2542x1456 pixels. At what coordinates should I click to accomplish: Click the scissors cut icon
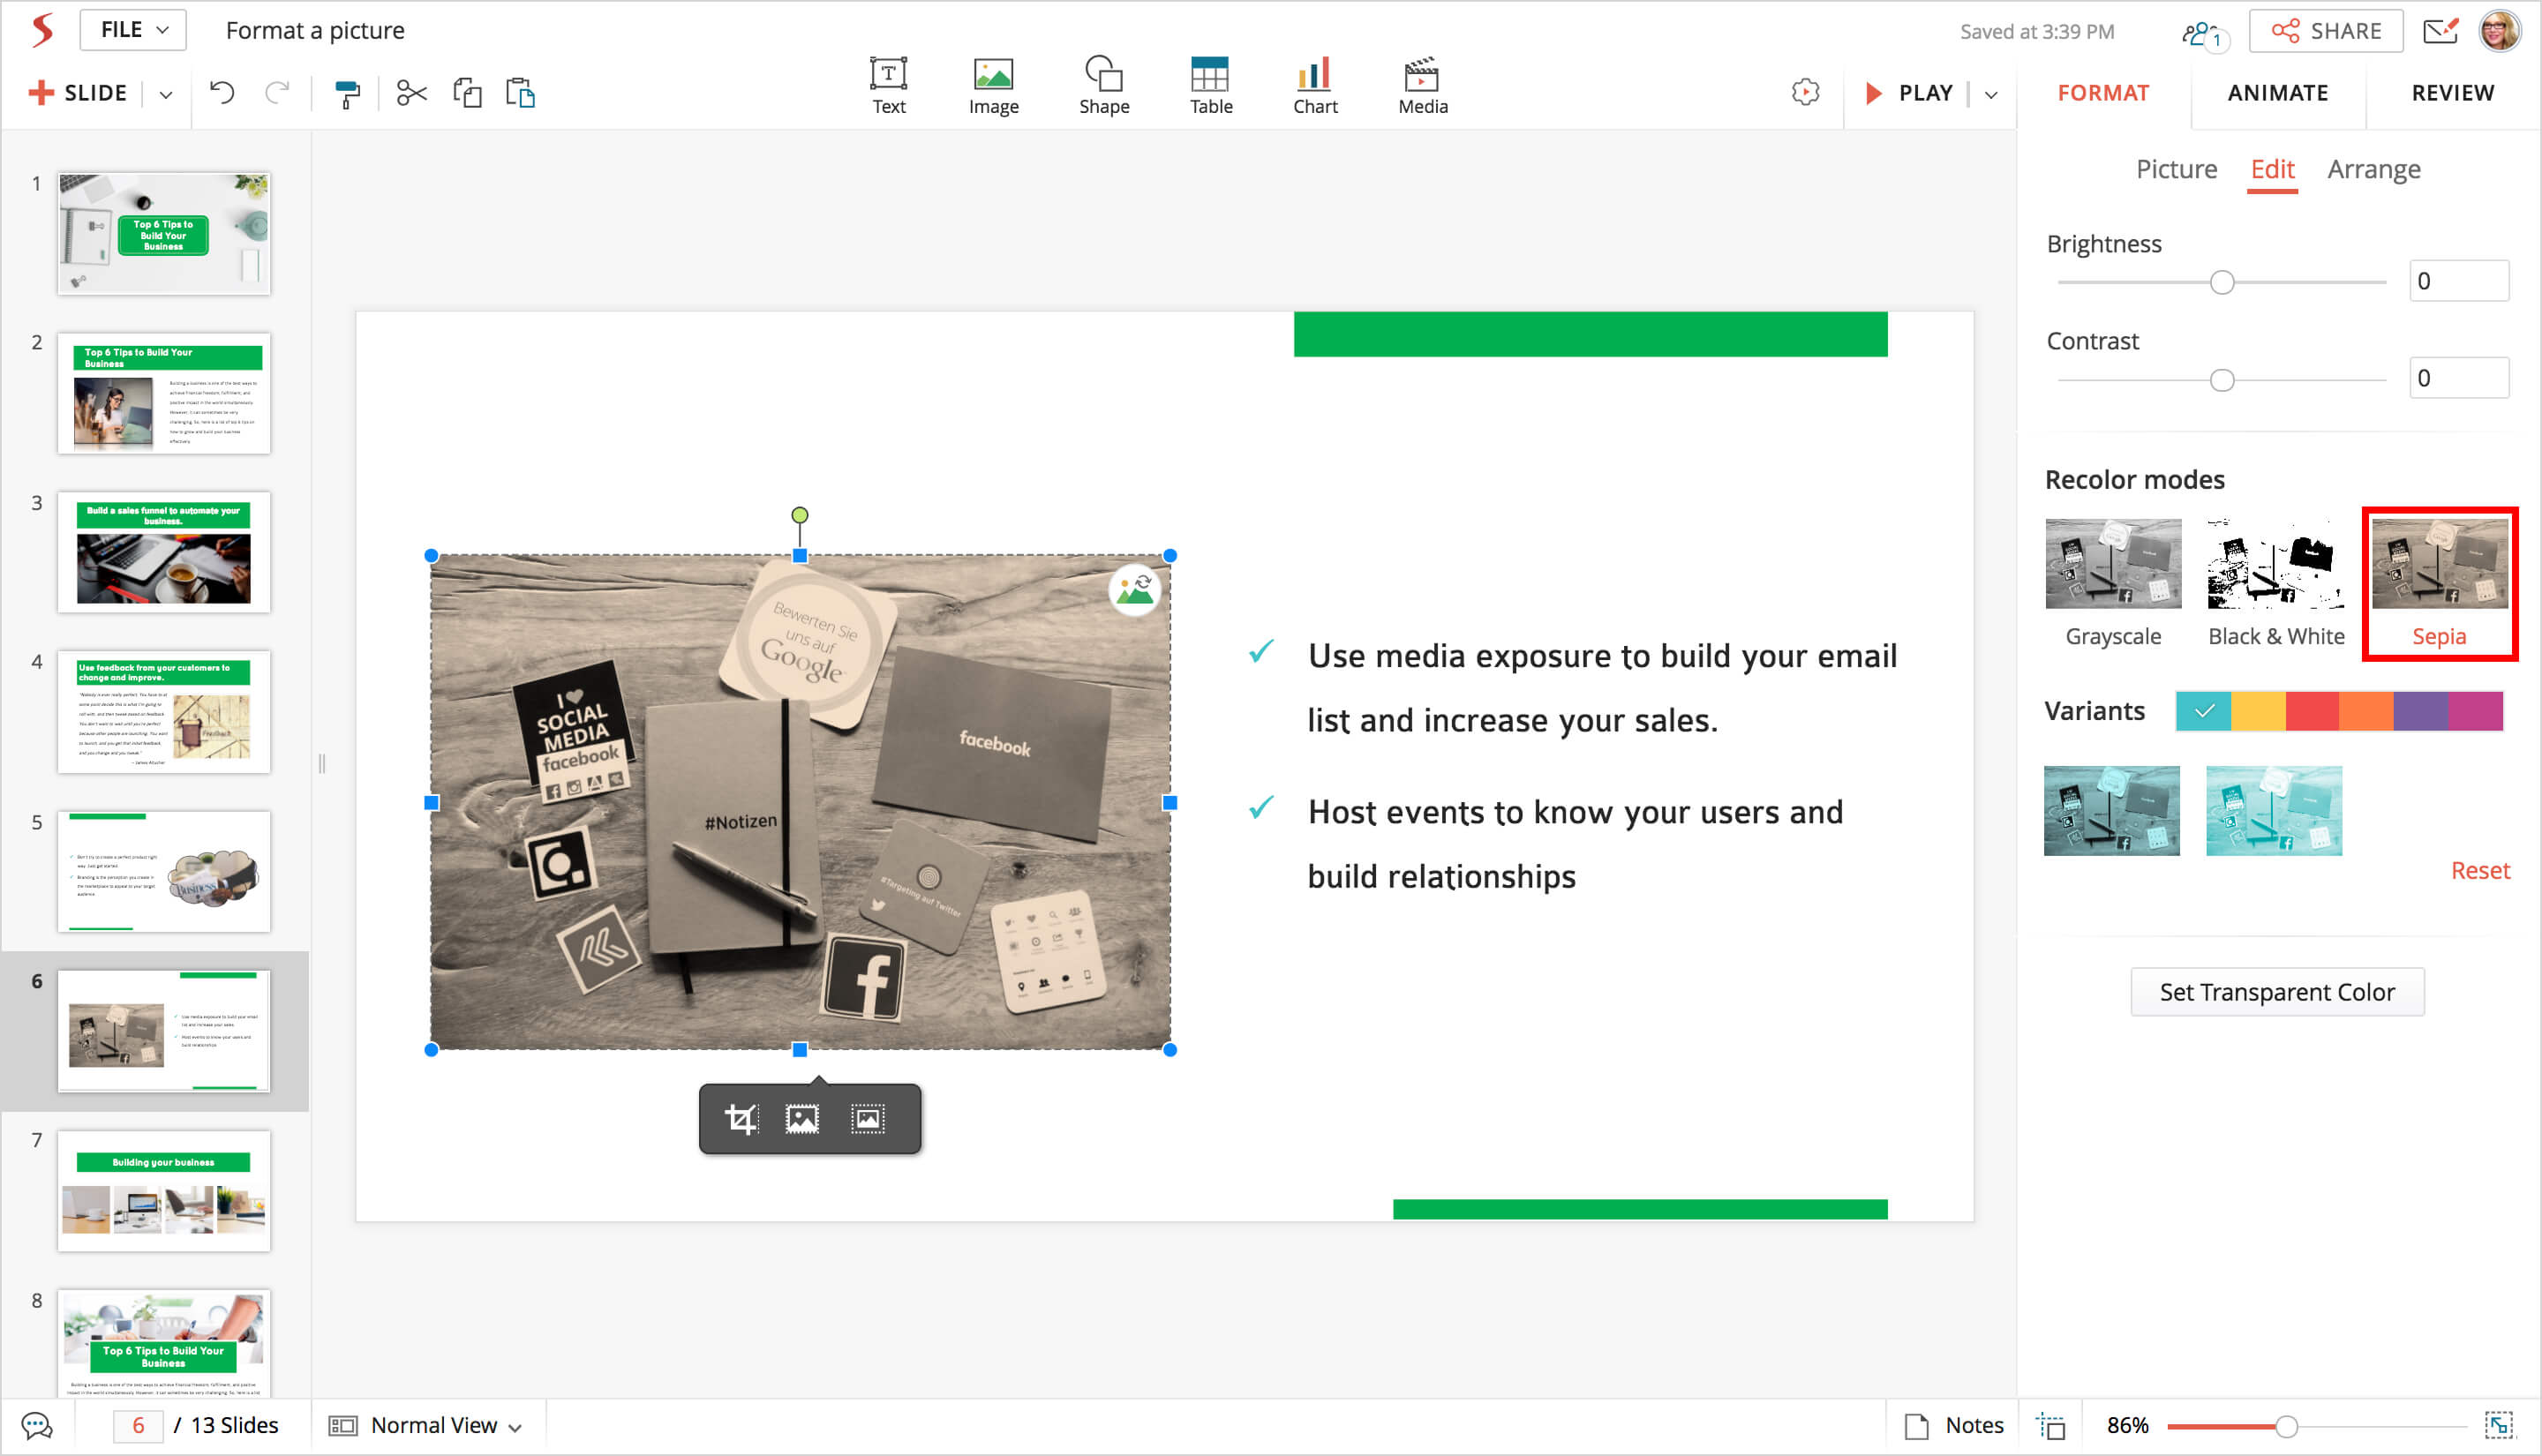click(411, 94)
